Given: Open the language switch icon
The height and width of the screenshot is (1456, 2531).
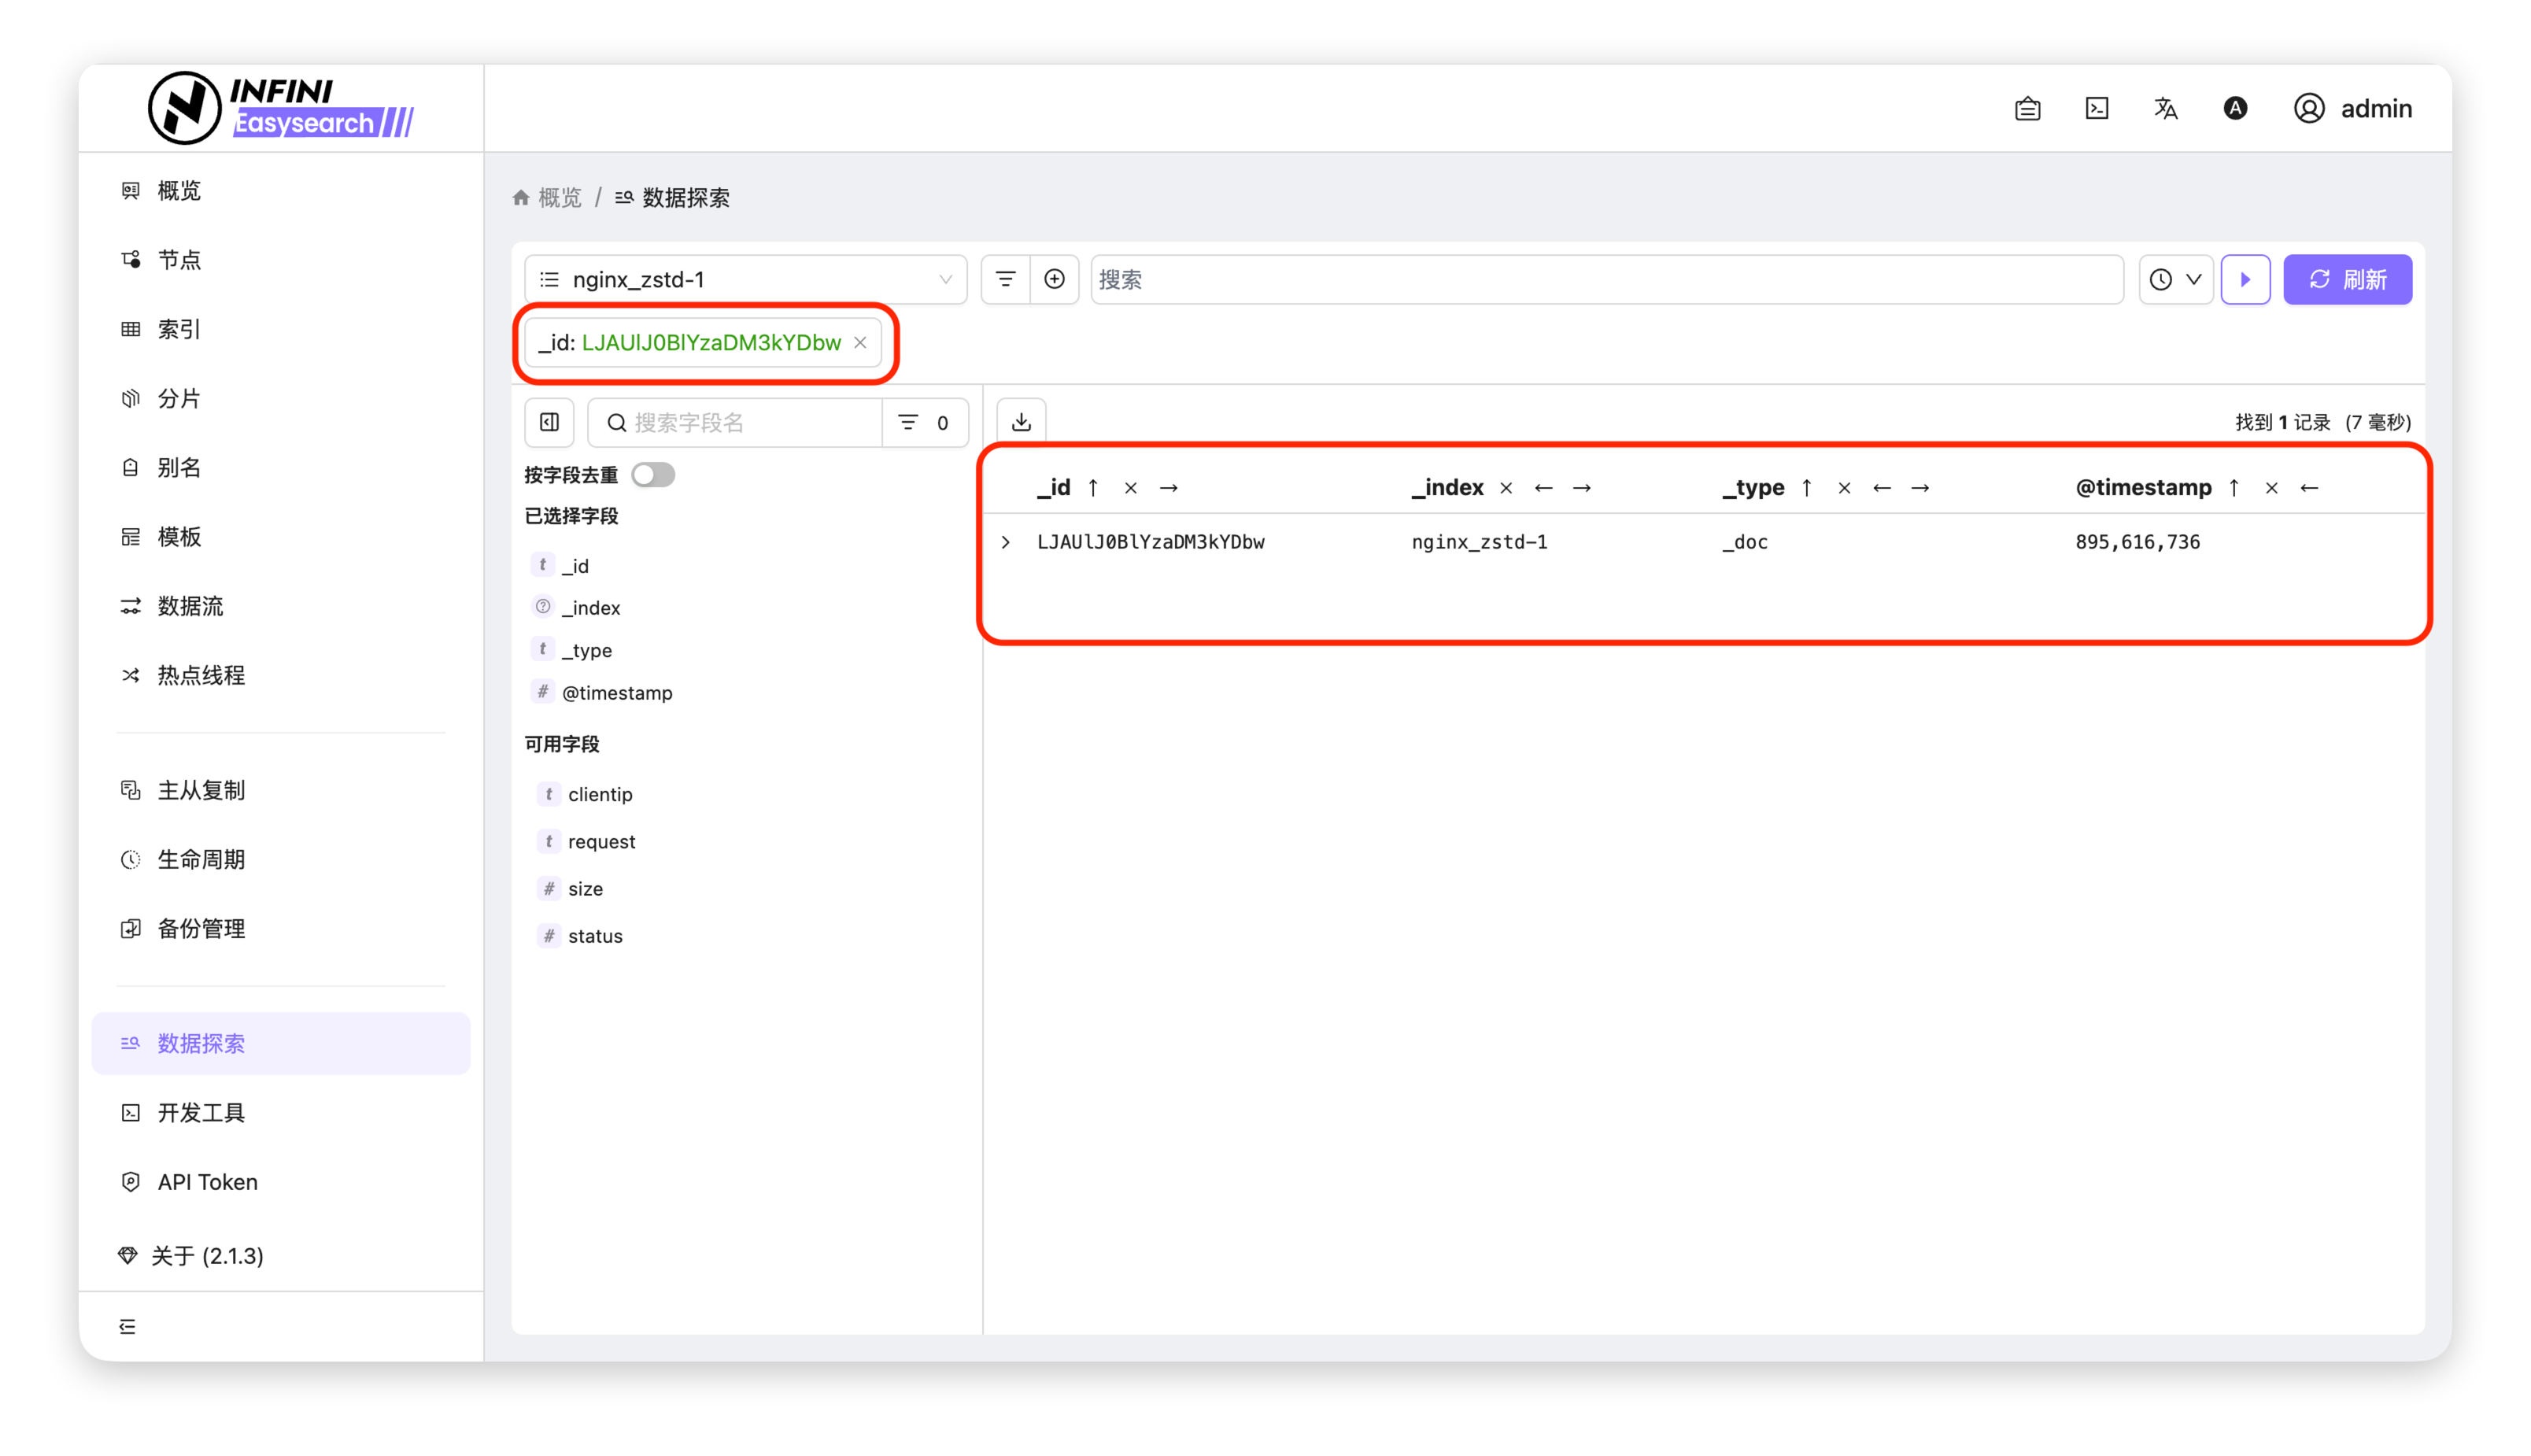Looking at the screenshot, I should tap(2165, 108).
